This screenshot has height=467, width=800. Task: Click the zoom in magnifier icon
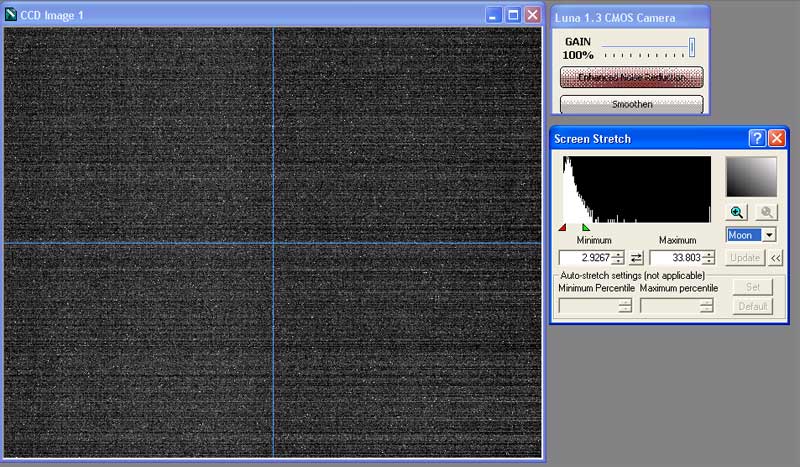pos(737,212)
